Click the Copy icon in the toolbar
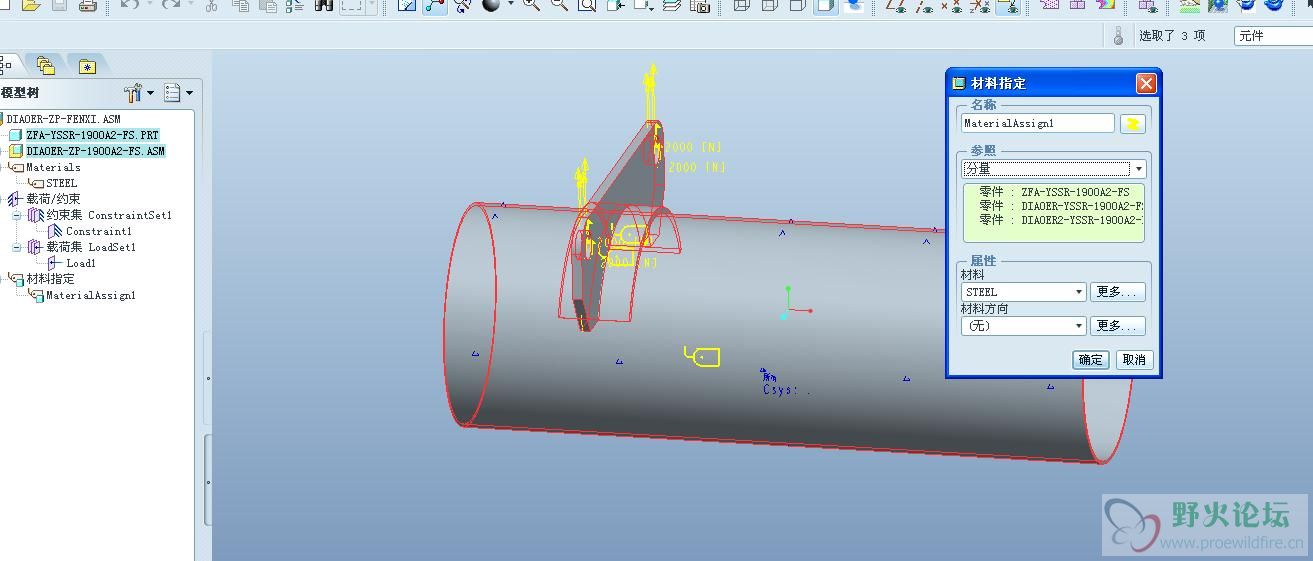The image size is (1313, 561). pyautogui.click(x=241, y=5)
